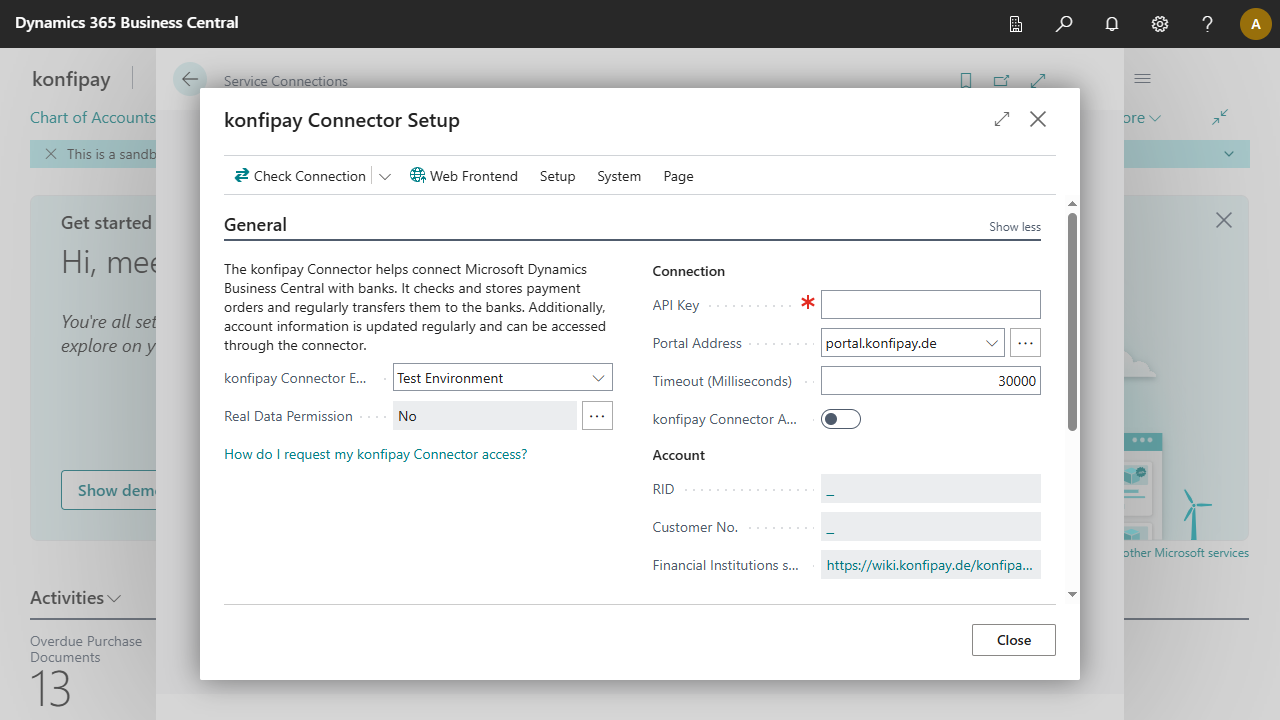Screen dimensions: 1280x720
Task: Open Service Connections page in new window
Action: (x=1002, y=81)
